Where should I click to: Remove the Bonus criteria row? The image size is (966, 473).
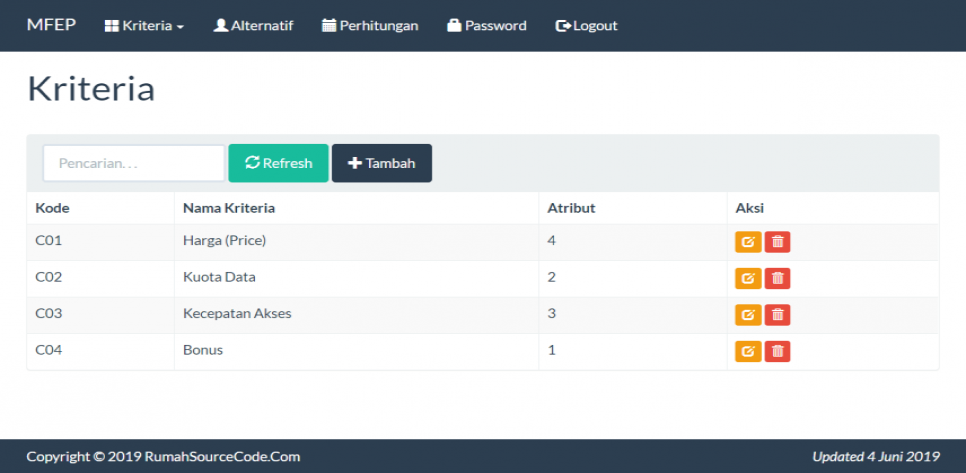[x=777, y=351]
